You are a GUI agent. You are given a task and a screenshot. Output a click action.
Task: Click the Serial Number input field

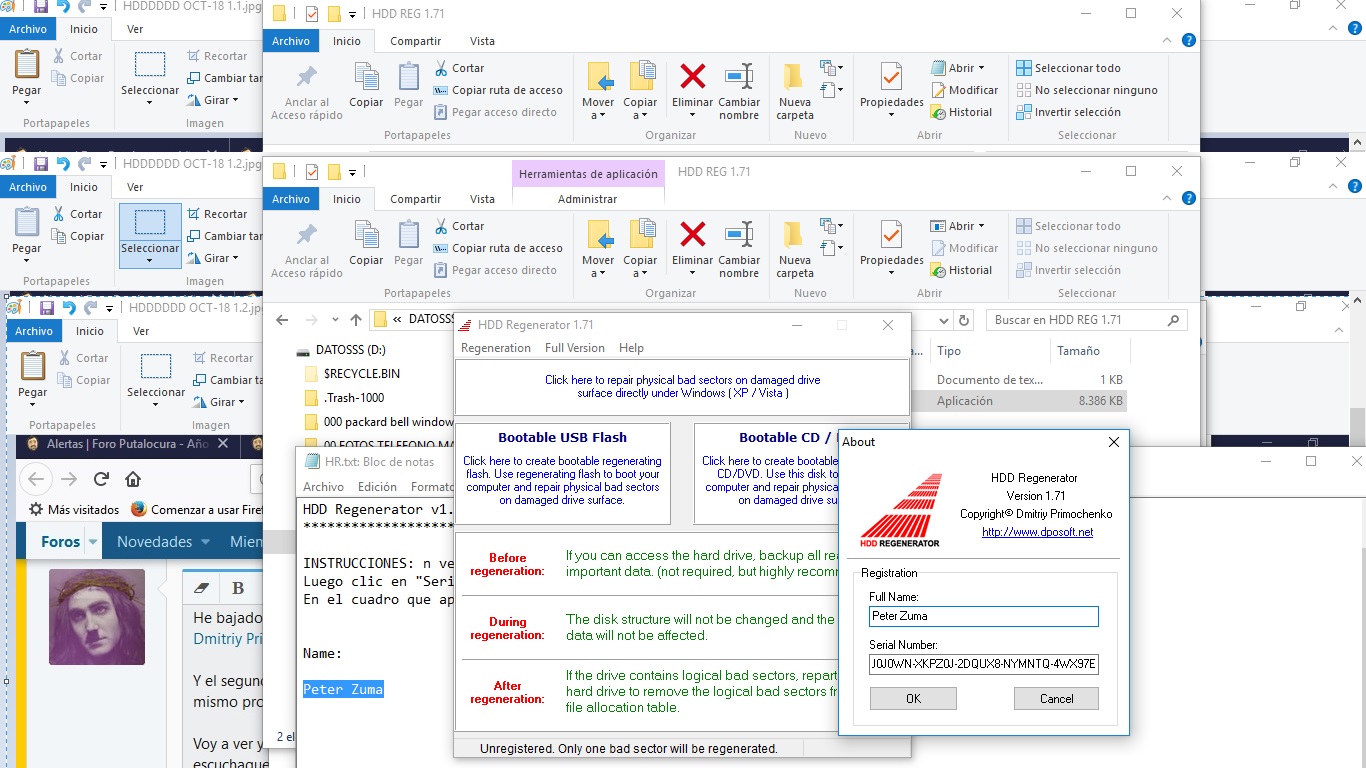pyautogui.click(x=983, y=664)
